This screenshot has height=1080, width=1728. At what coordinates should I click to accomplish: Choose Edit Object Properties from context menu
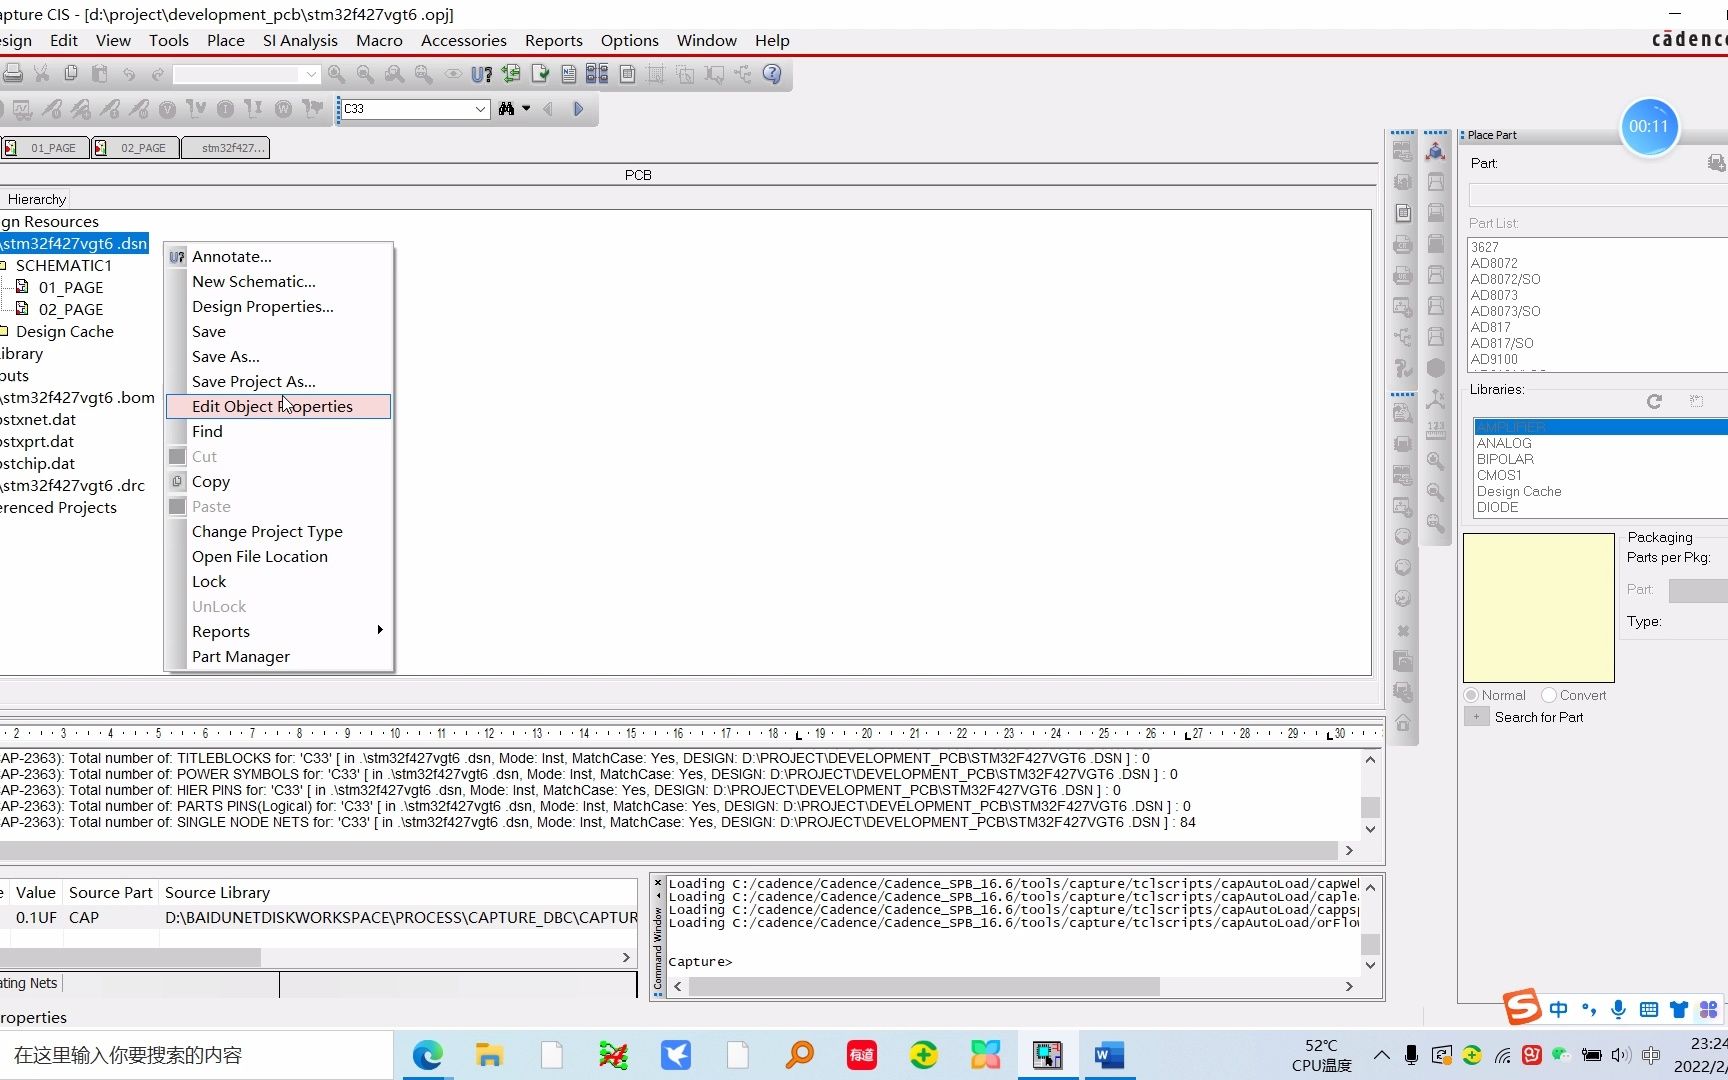[x=278, y=406]
